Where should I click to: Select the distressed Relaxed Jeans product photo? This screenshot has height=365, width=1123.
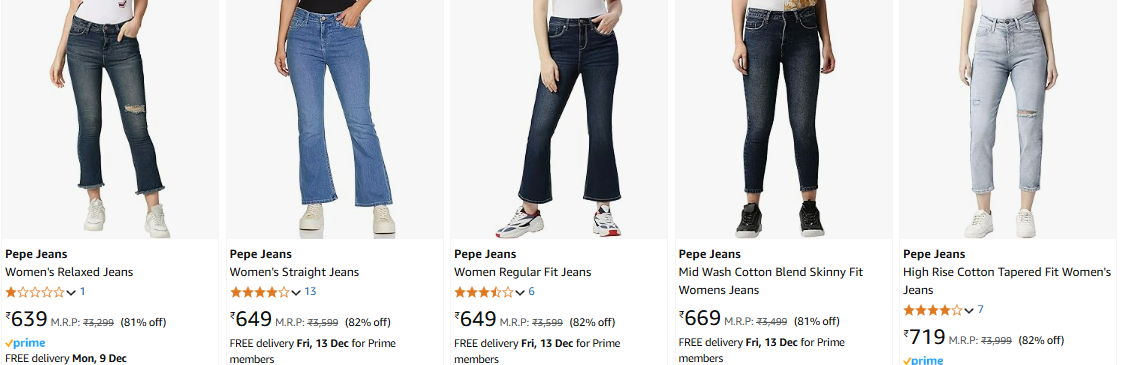click(x=110, y=119)
